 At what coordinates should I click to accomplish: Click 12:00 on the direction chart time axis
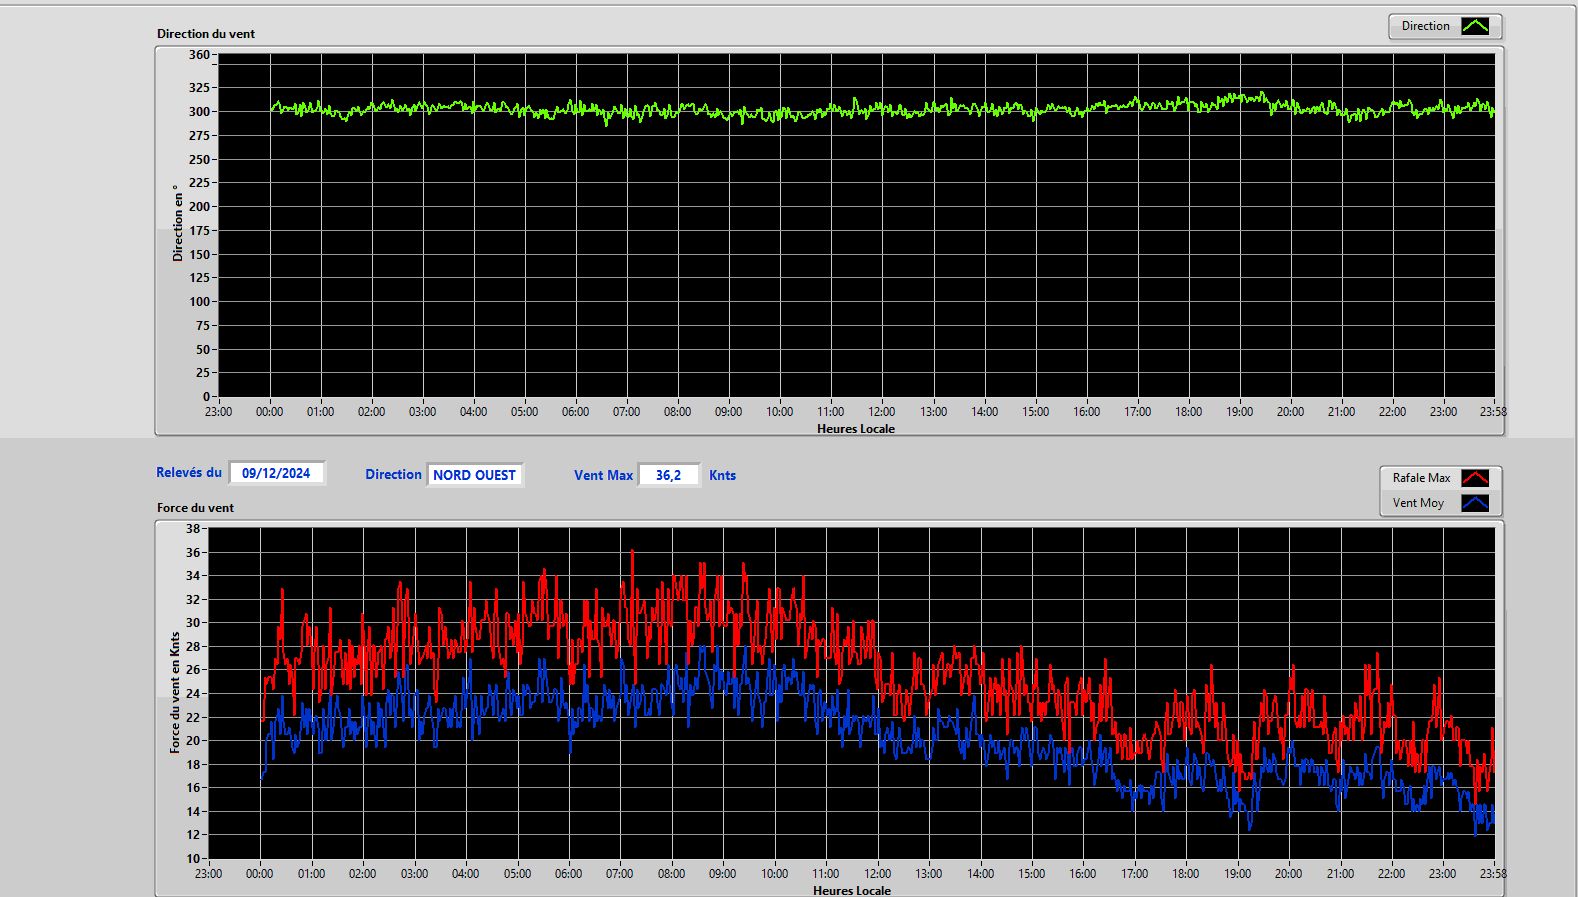[881, 412]
